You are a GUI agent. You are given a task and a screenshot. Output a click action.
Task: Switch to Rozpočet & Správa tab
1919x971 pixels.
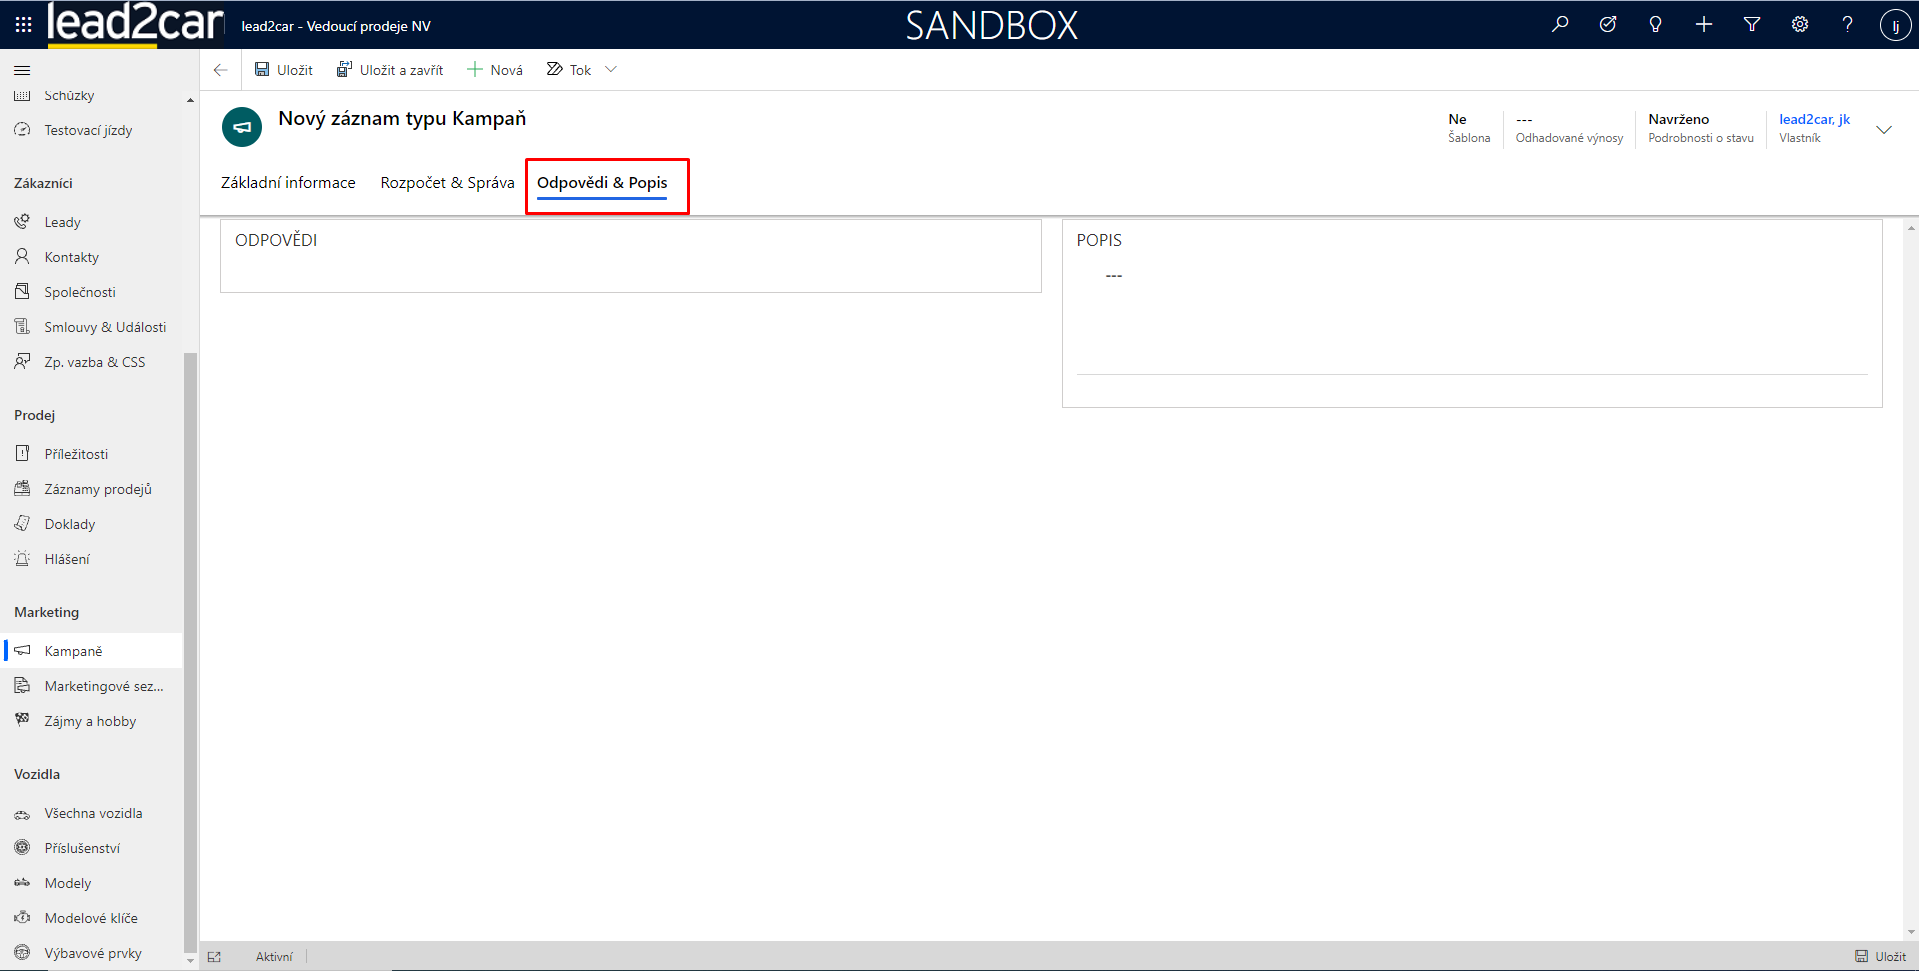(447, 183)
